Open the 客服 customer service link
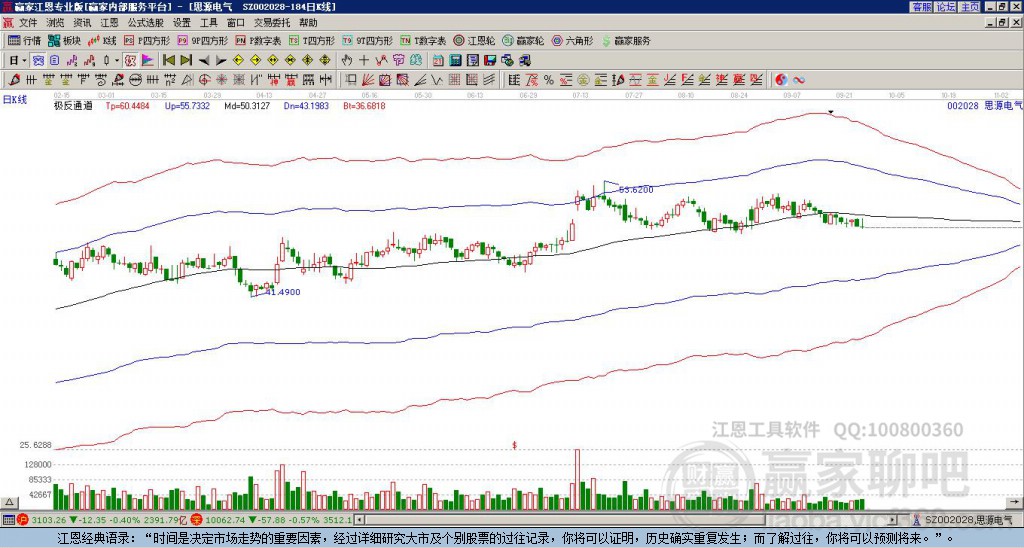The width and height of the screenshot is (1024, 548). 921,7
